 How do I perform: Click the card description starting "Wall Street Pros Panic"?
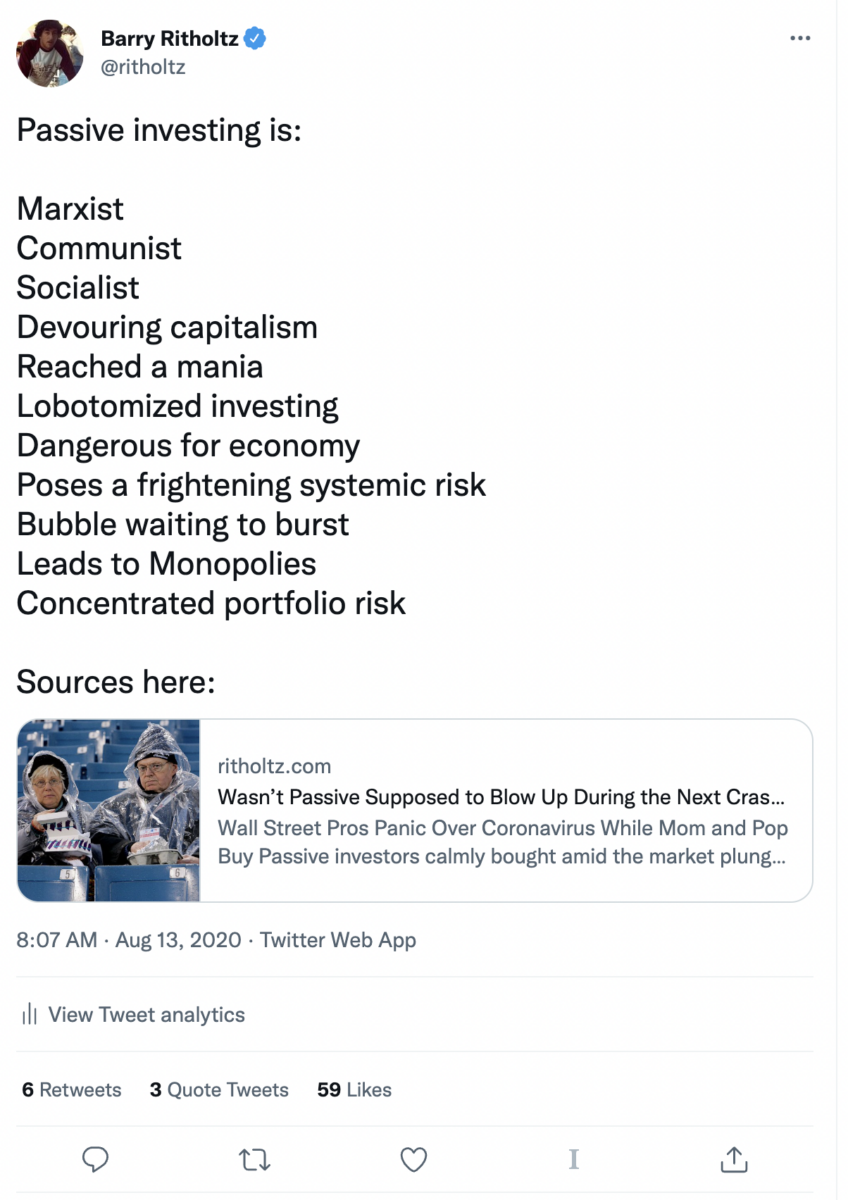coord(502,842)
